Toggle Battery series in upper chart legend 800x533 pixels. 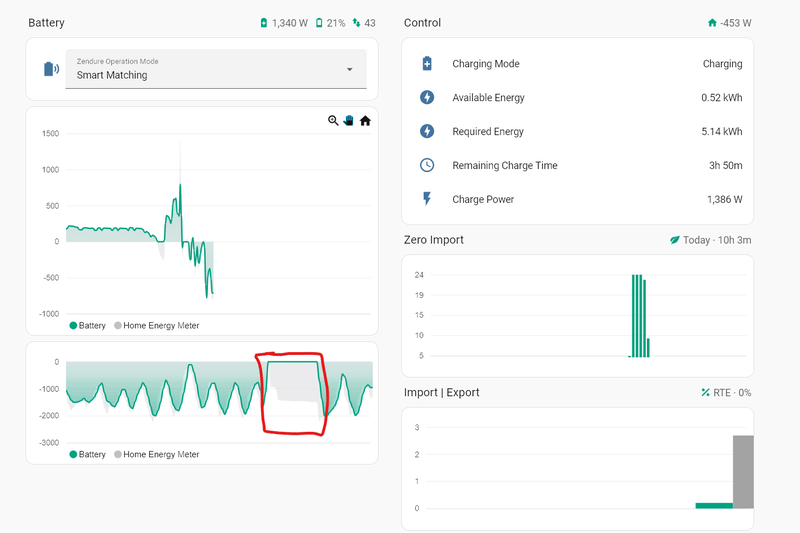pyautogui.click(x=87, y=325)
